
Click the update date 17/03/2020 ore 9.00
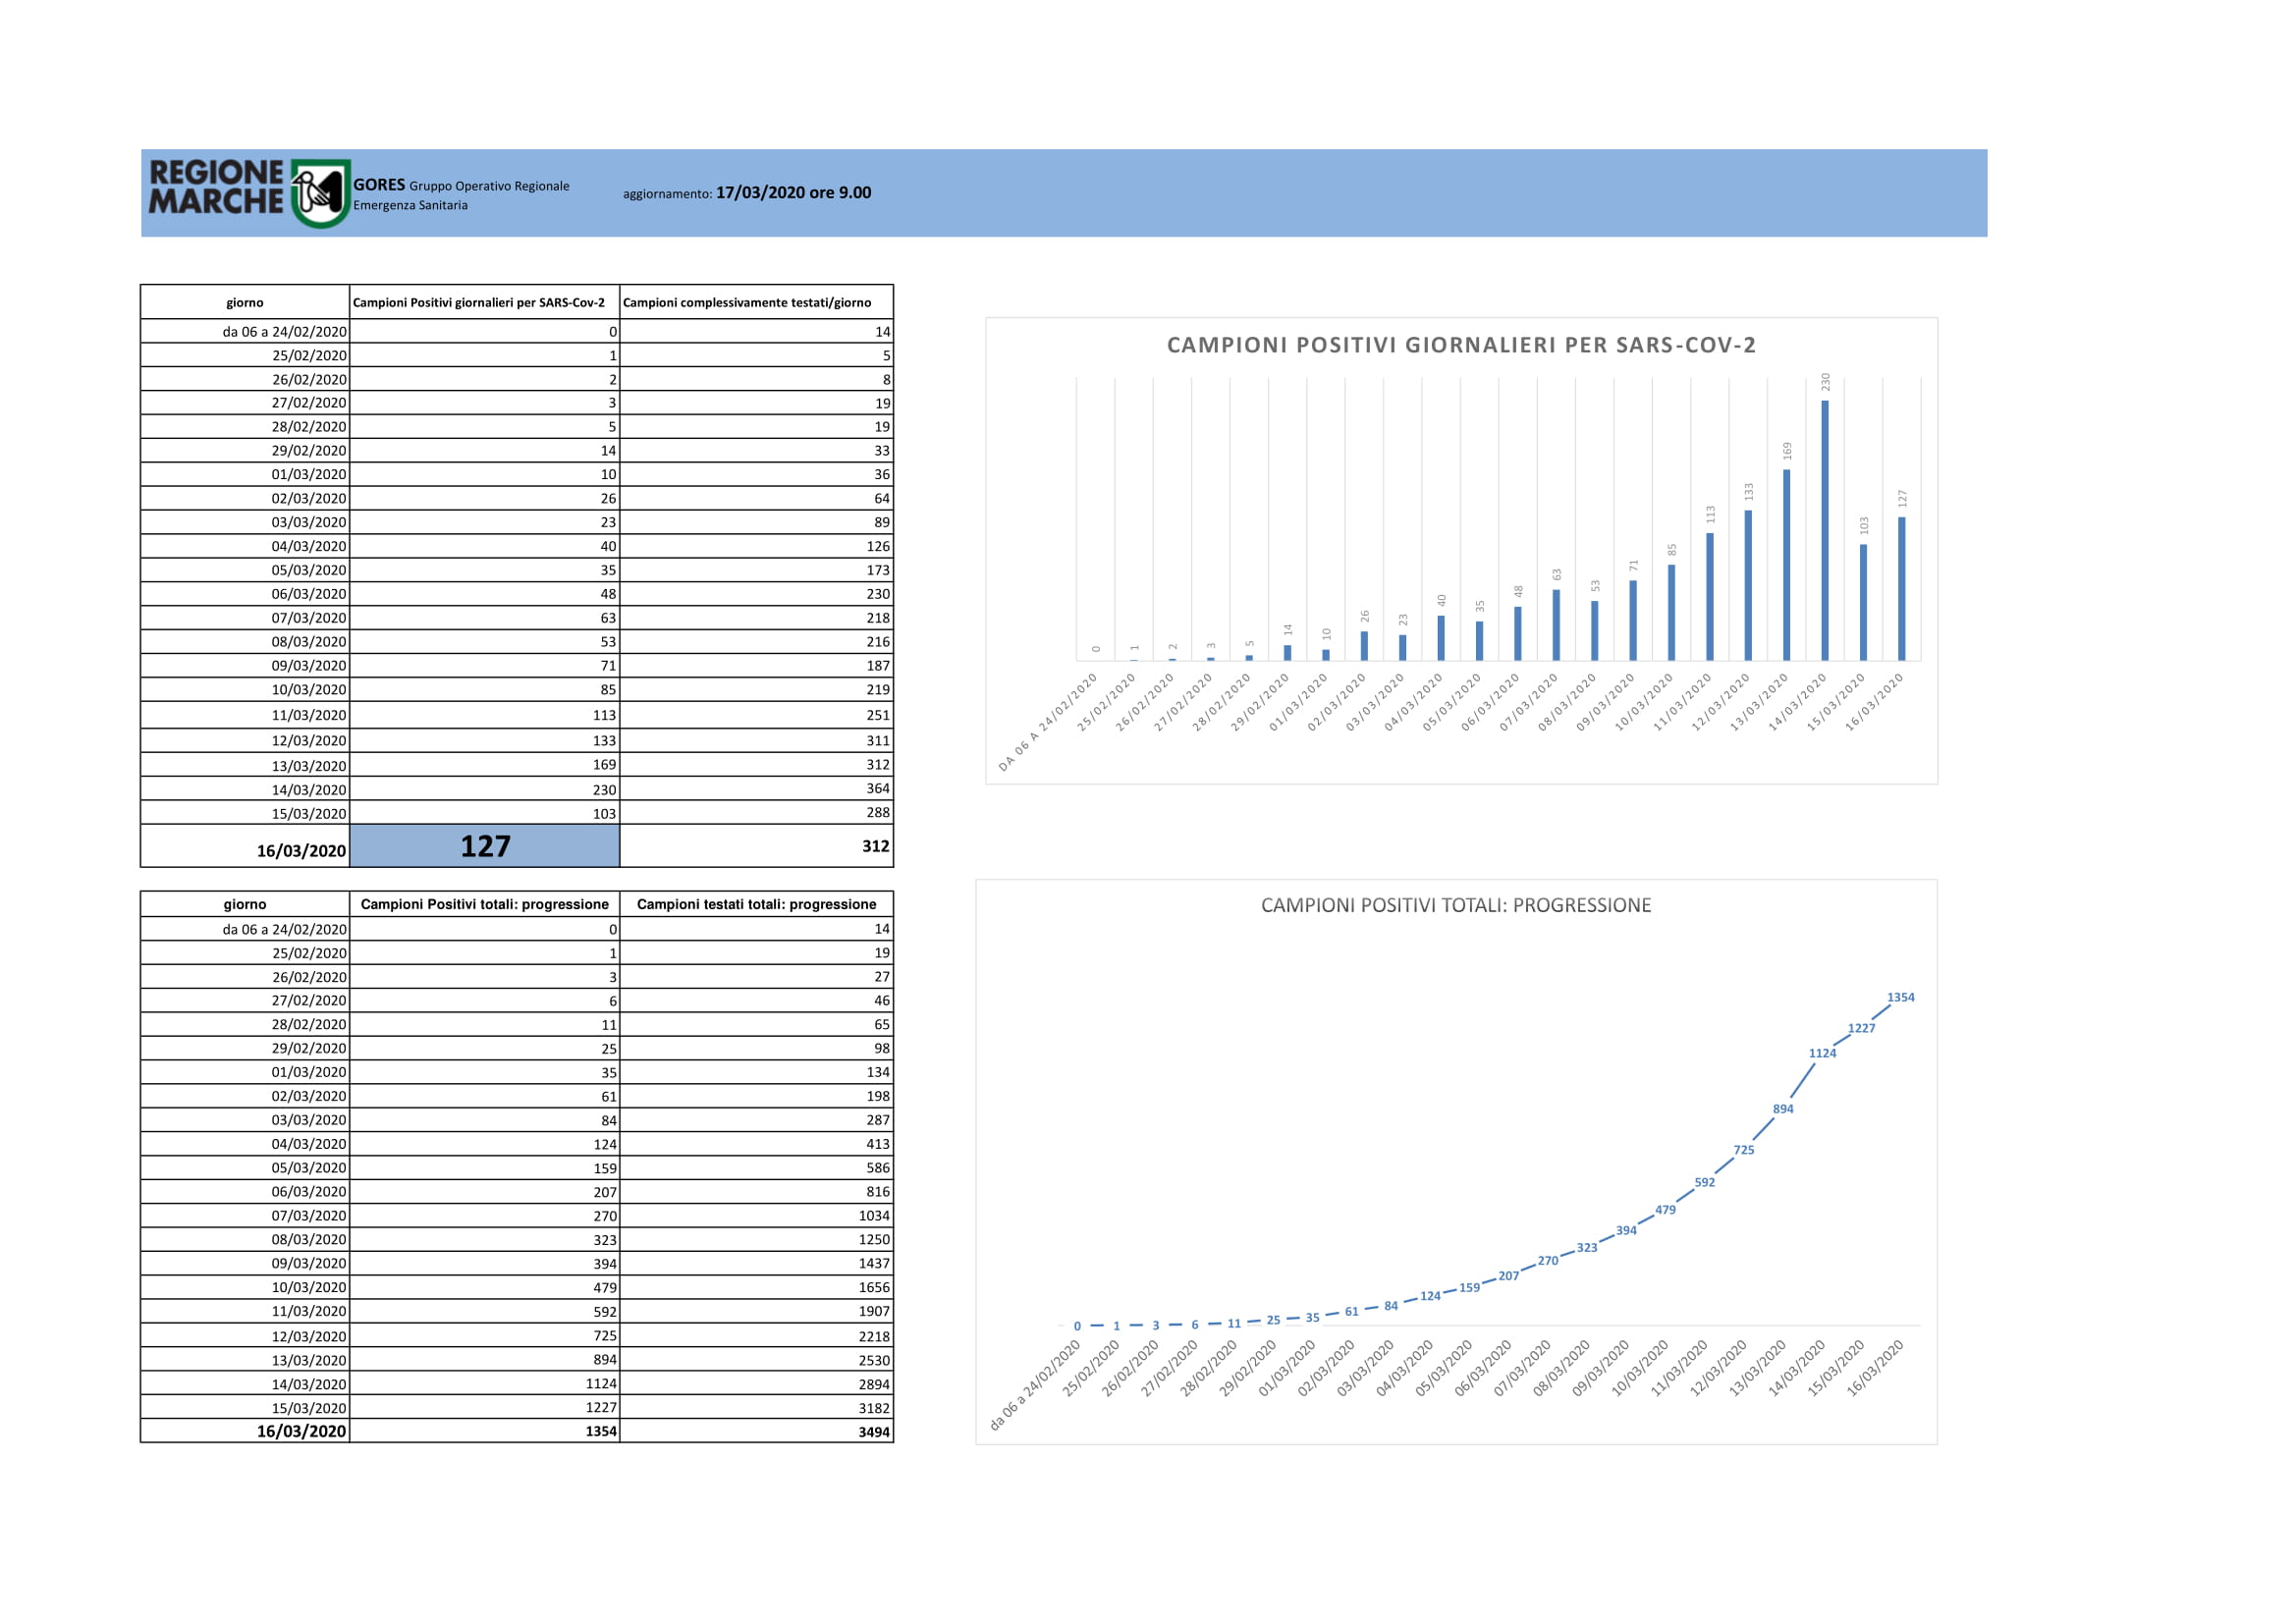[793, 192]
